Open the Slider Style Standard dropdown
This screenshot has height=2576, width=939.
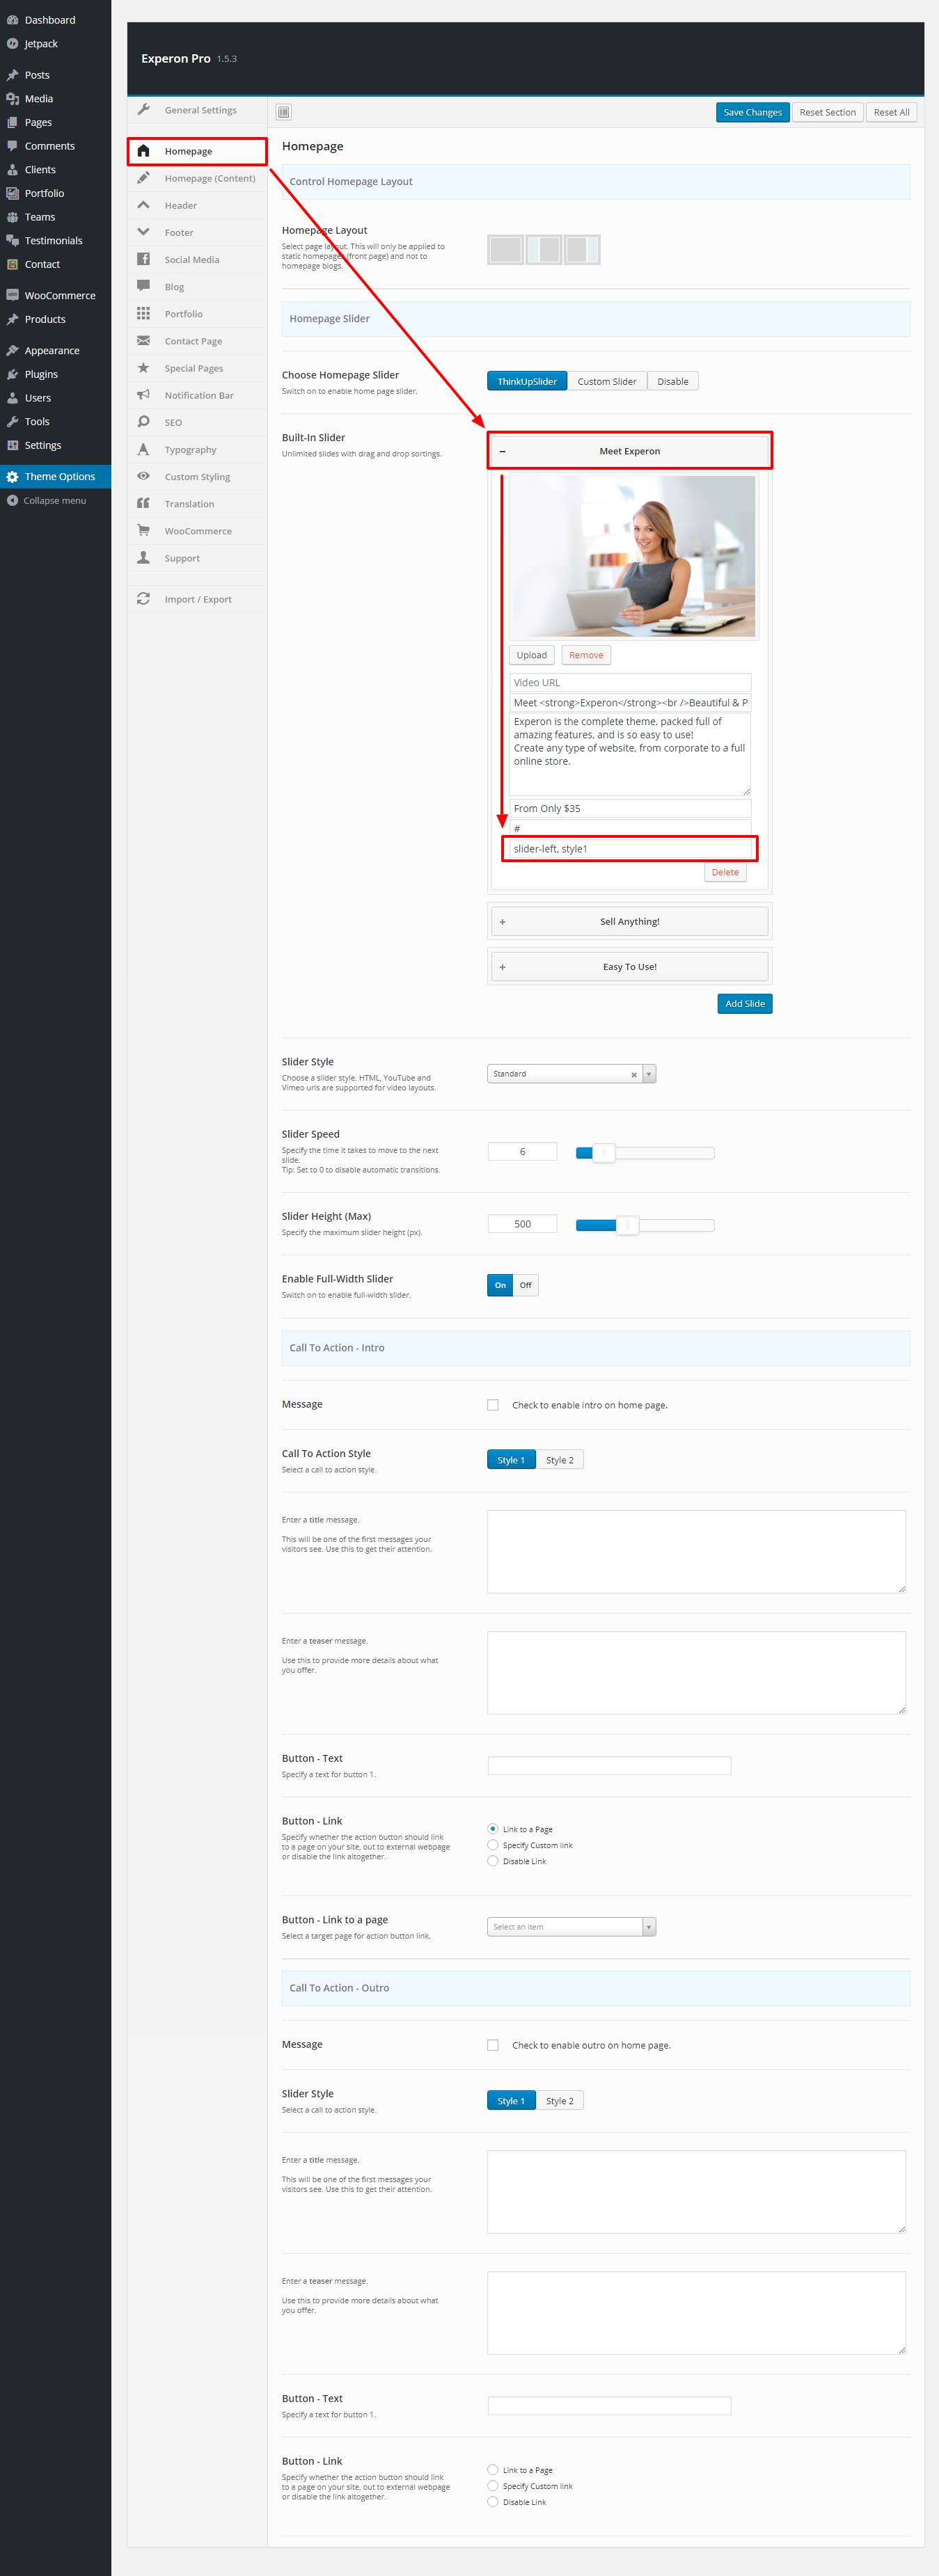[x=571, y=1074]
